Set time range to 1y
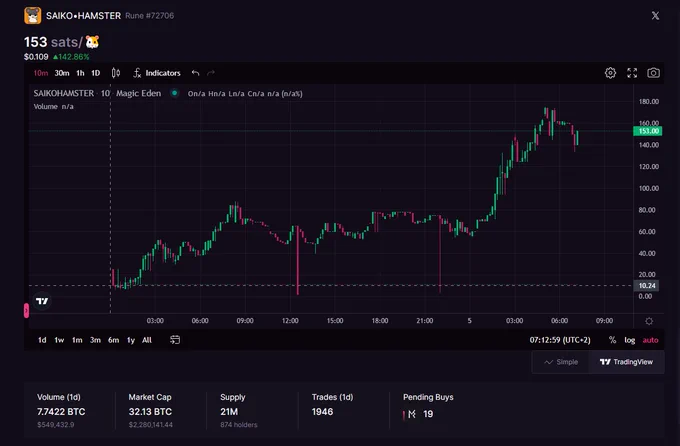The height and width of the screenshot is (446, 680). 131,340
